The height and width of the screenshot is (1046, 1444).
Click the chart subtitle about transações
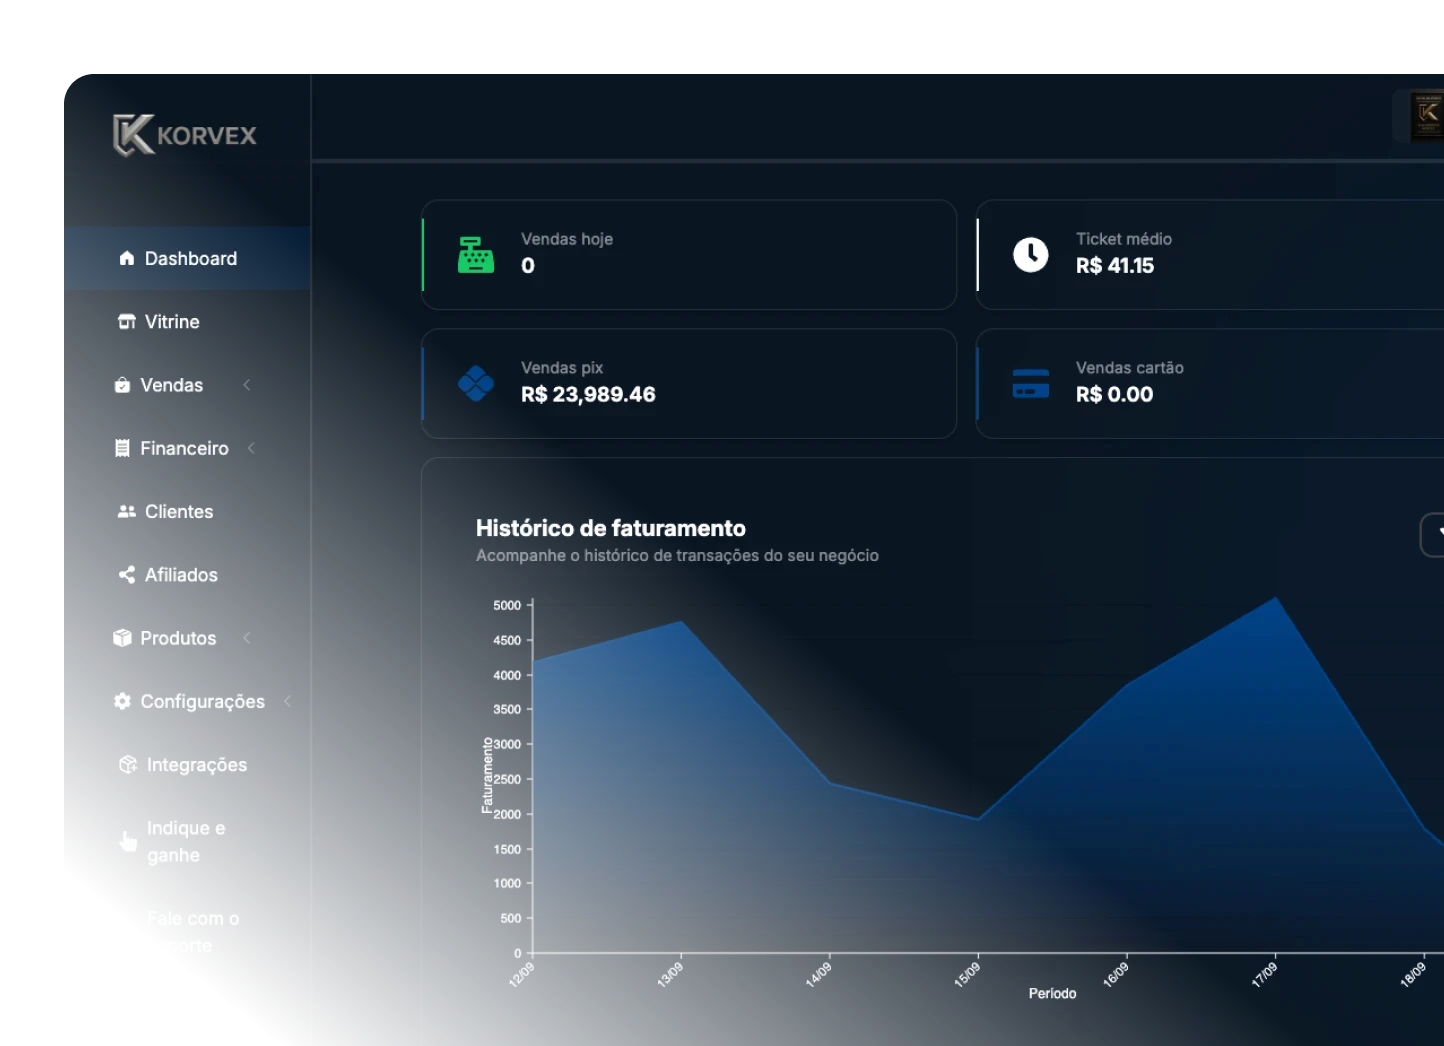(x=677, y=556)
